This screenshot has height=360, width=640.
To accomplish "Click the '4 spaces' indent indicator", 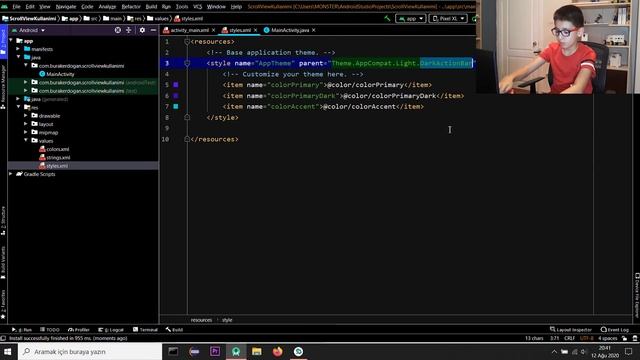I will tap(608, 338).
